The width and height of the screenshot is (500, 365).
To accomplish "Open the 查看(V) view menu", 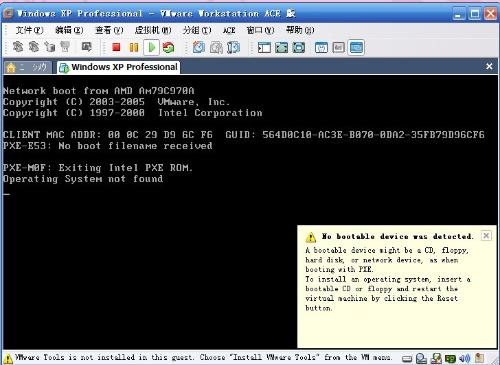I will (x=109, y=30).
